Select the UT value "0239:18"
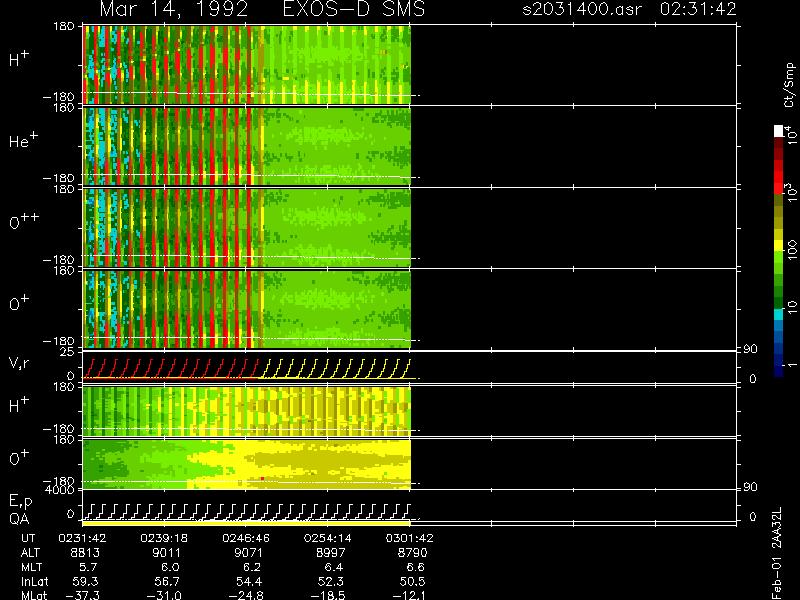The width and height of the screenshot is (800, 600). [164, 538]
